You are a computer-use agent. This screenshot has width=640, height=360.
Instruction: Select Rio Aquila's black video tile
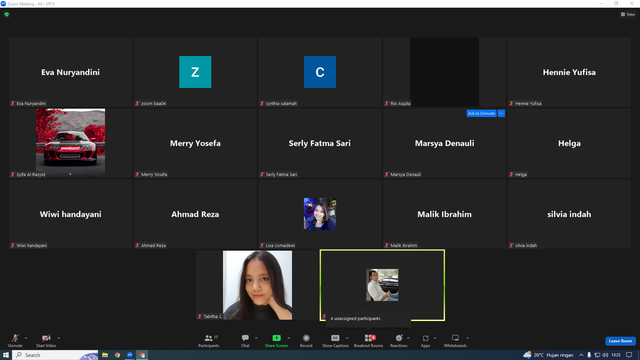click(x=444, y=72)
